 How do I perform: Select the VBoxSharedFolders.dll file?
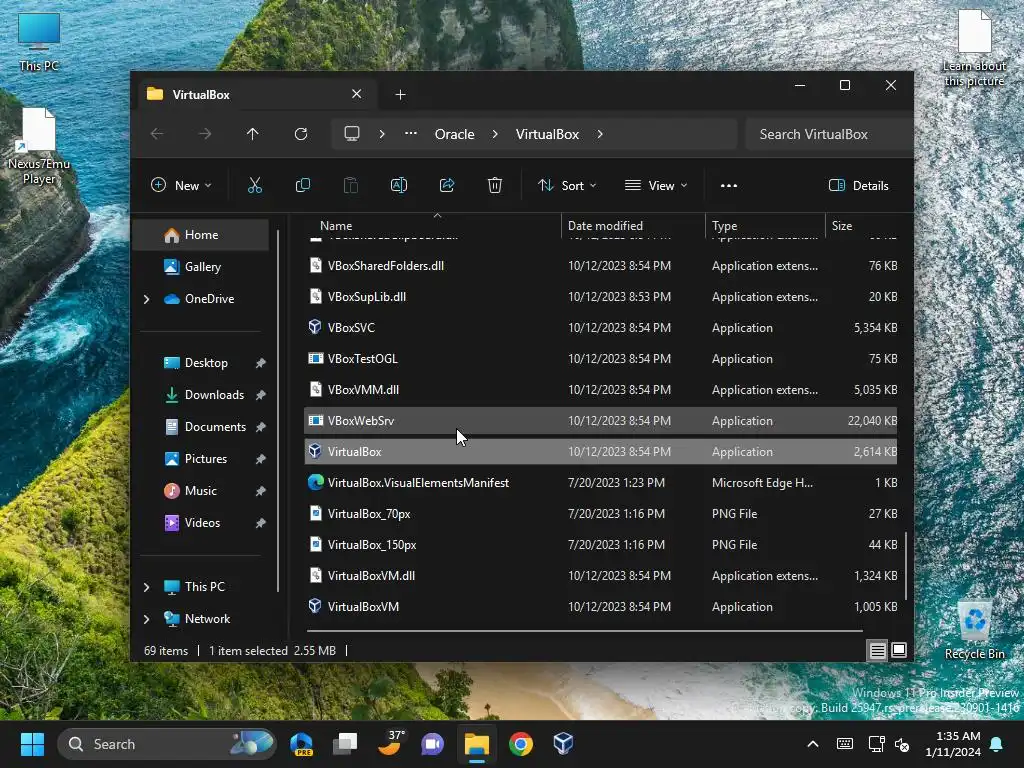tap(601, 266)
